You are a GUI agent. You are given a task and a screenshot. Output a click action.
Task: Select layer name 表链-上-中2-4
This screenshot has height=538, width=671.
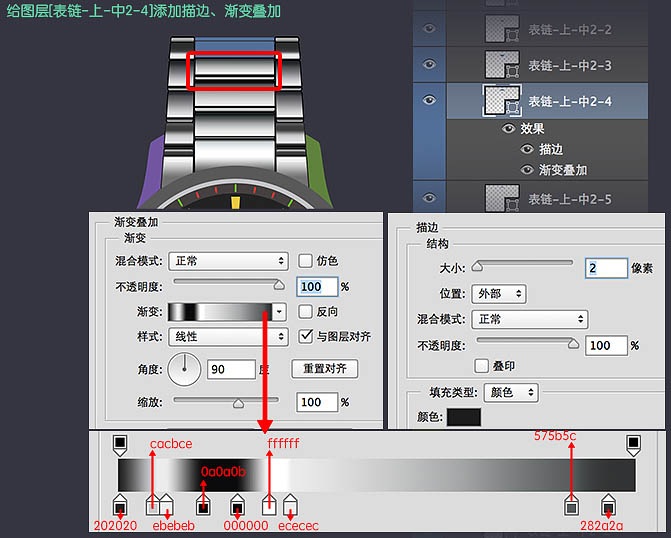(570, 101)
